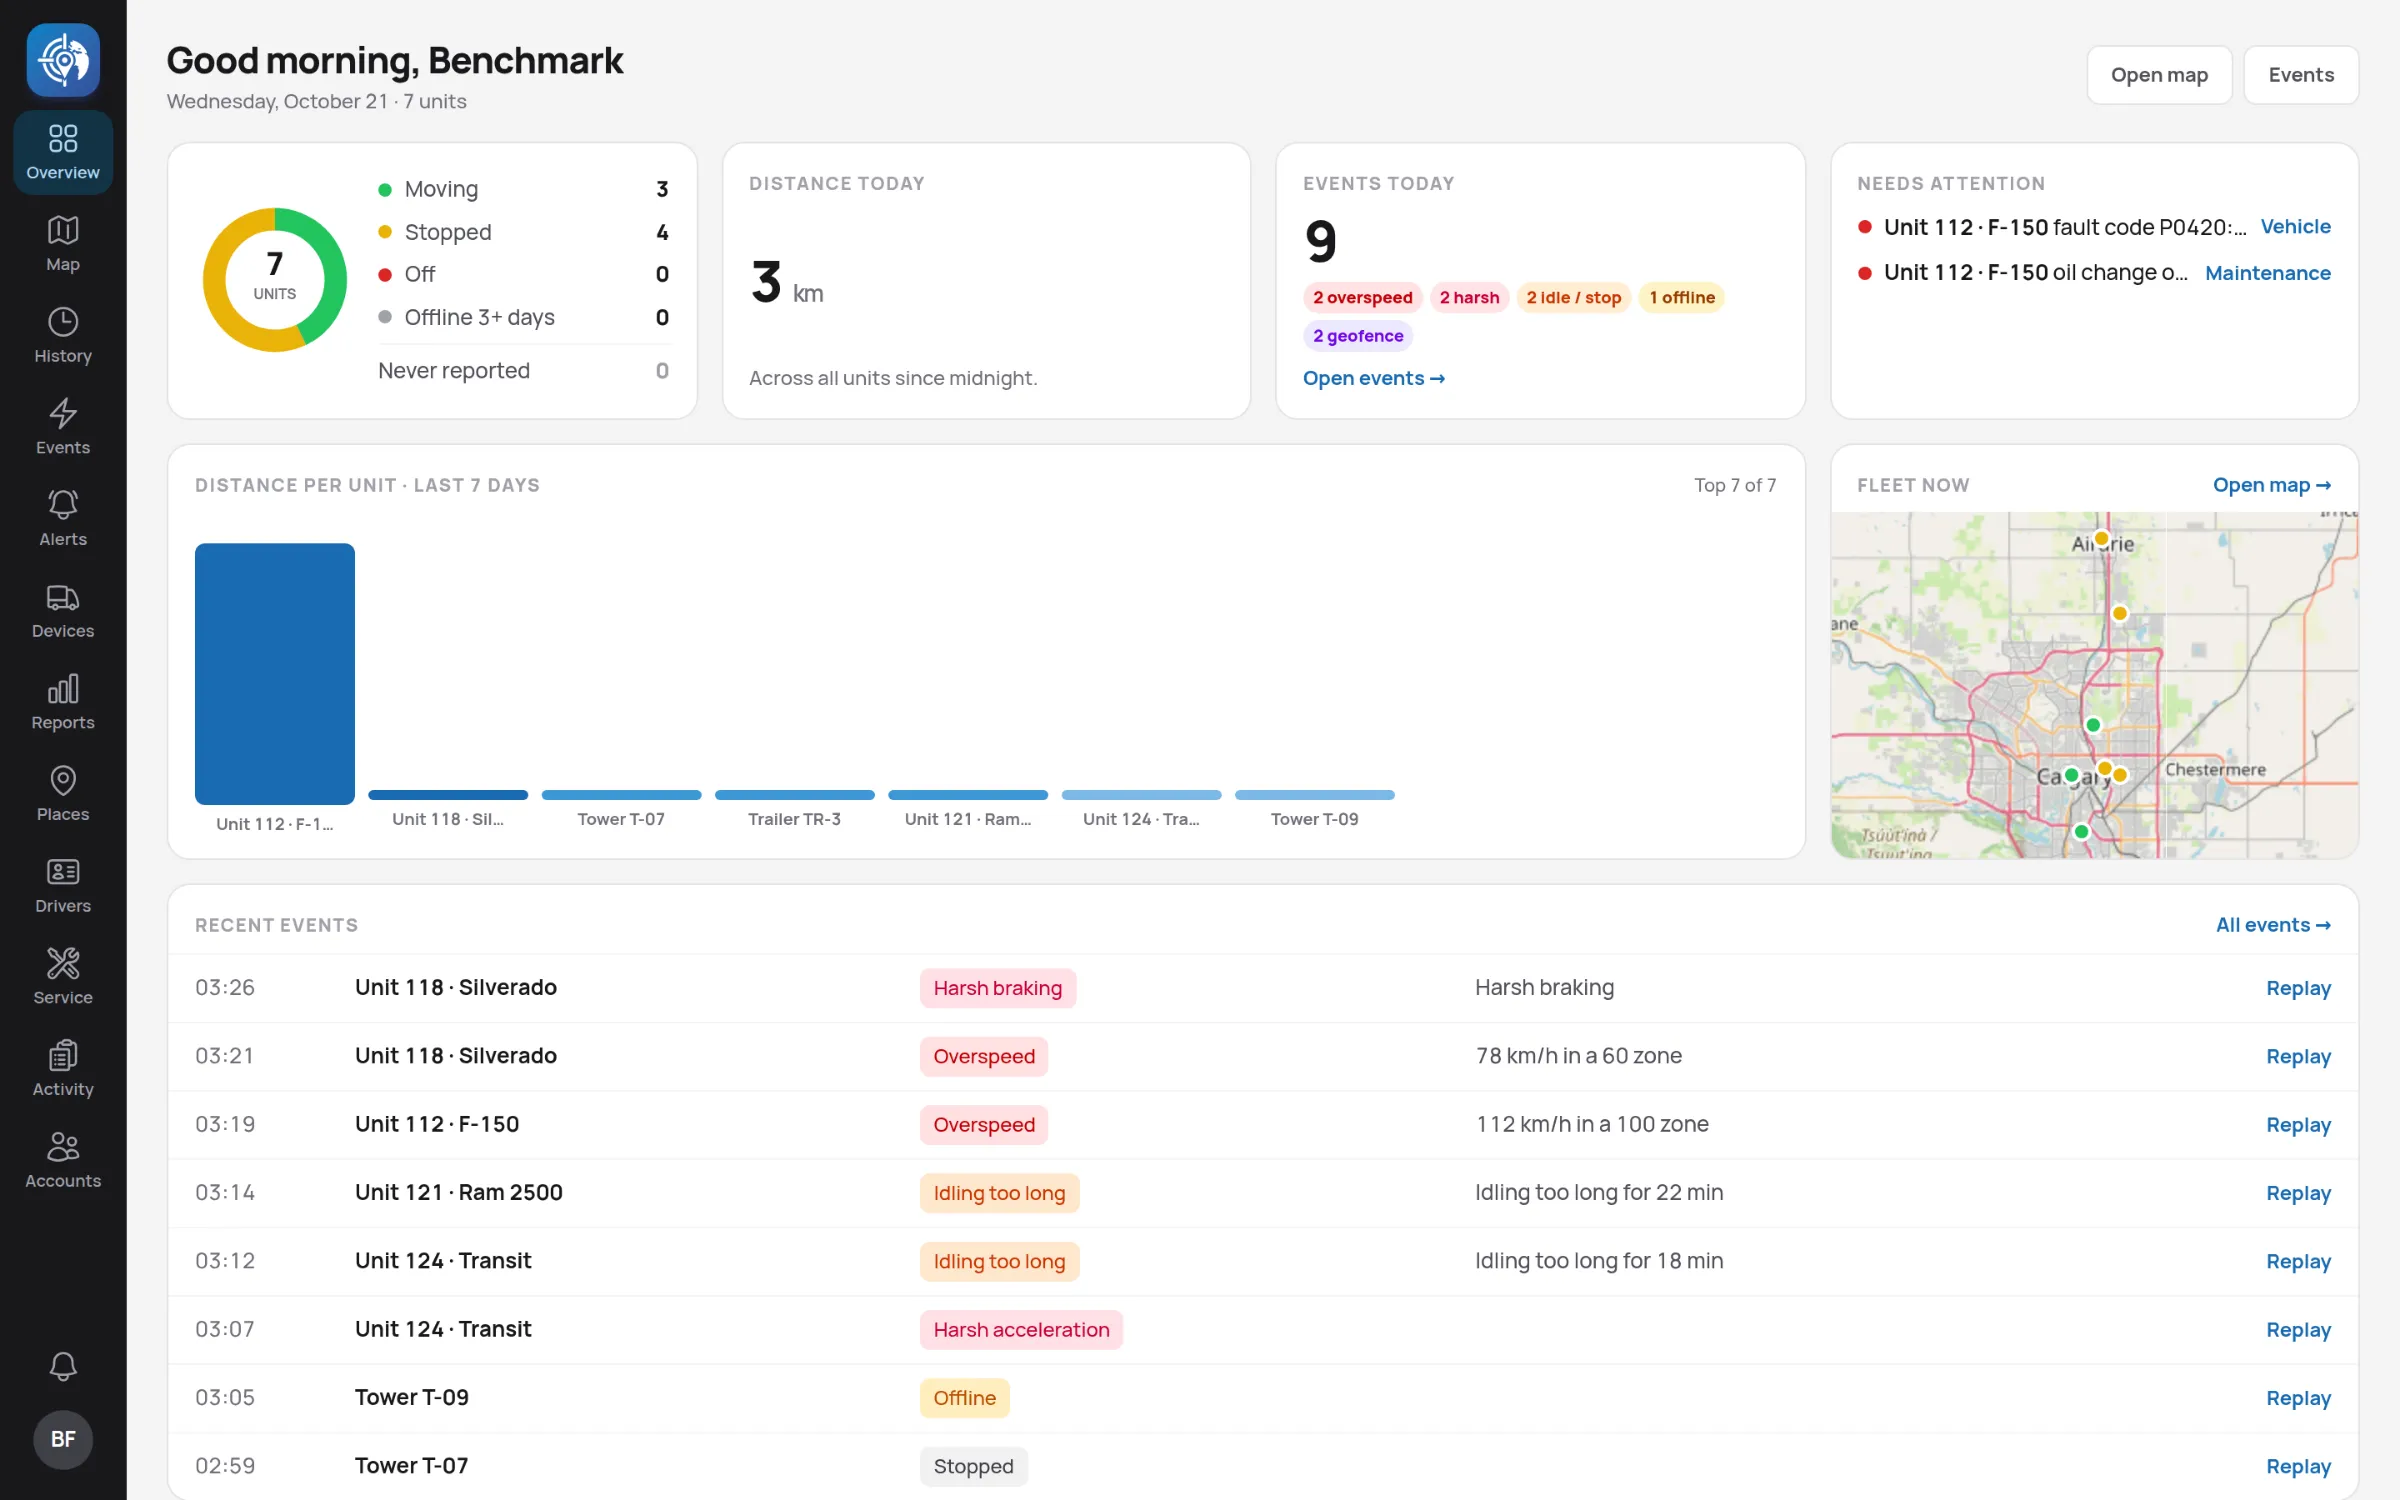The width and height of the screenshot is (2400, 1500).
Task: Click the Stopped status legend row
Action: 524,232
